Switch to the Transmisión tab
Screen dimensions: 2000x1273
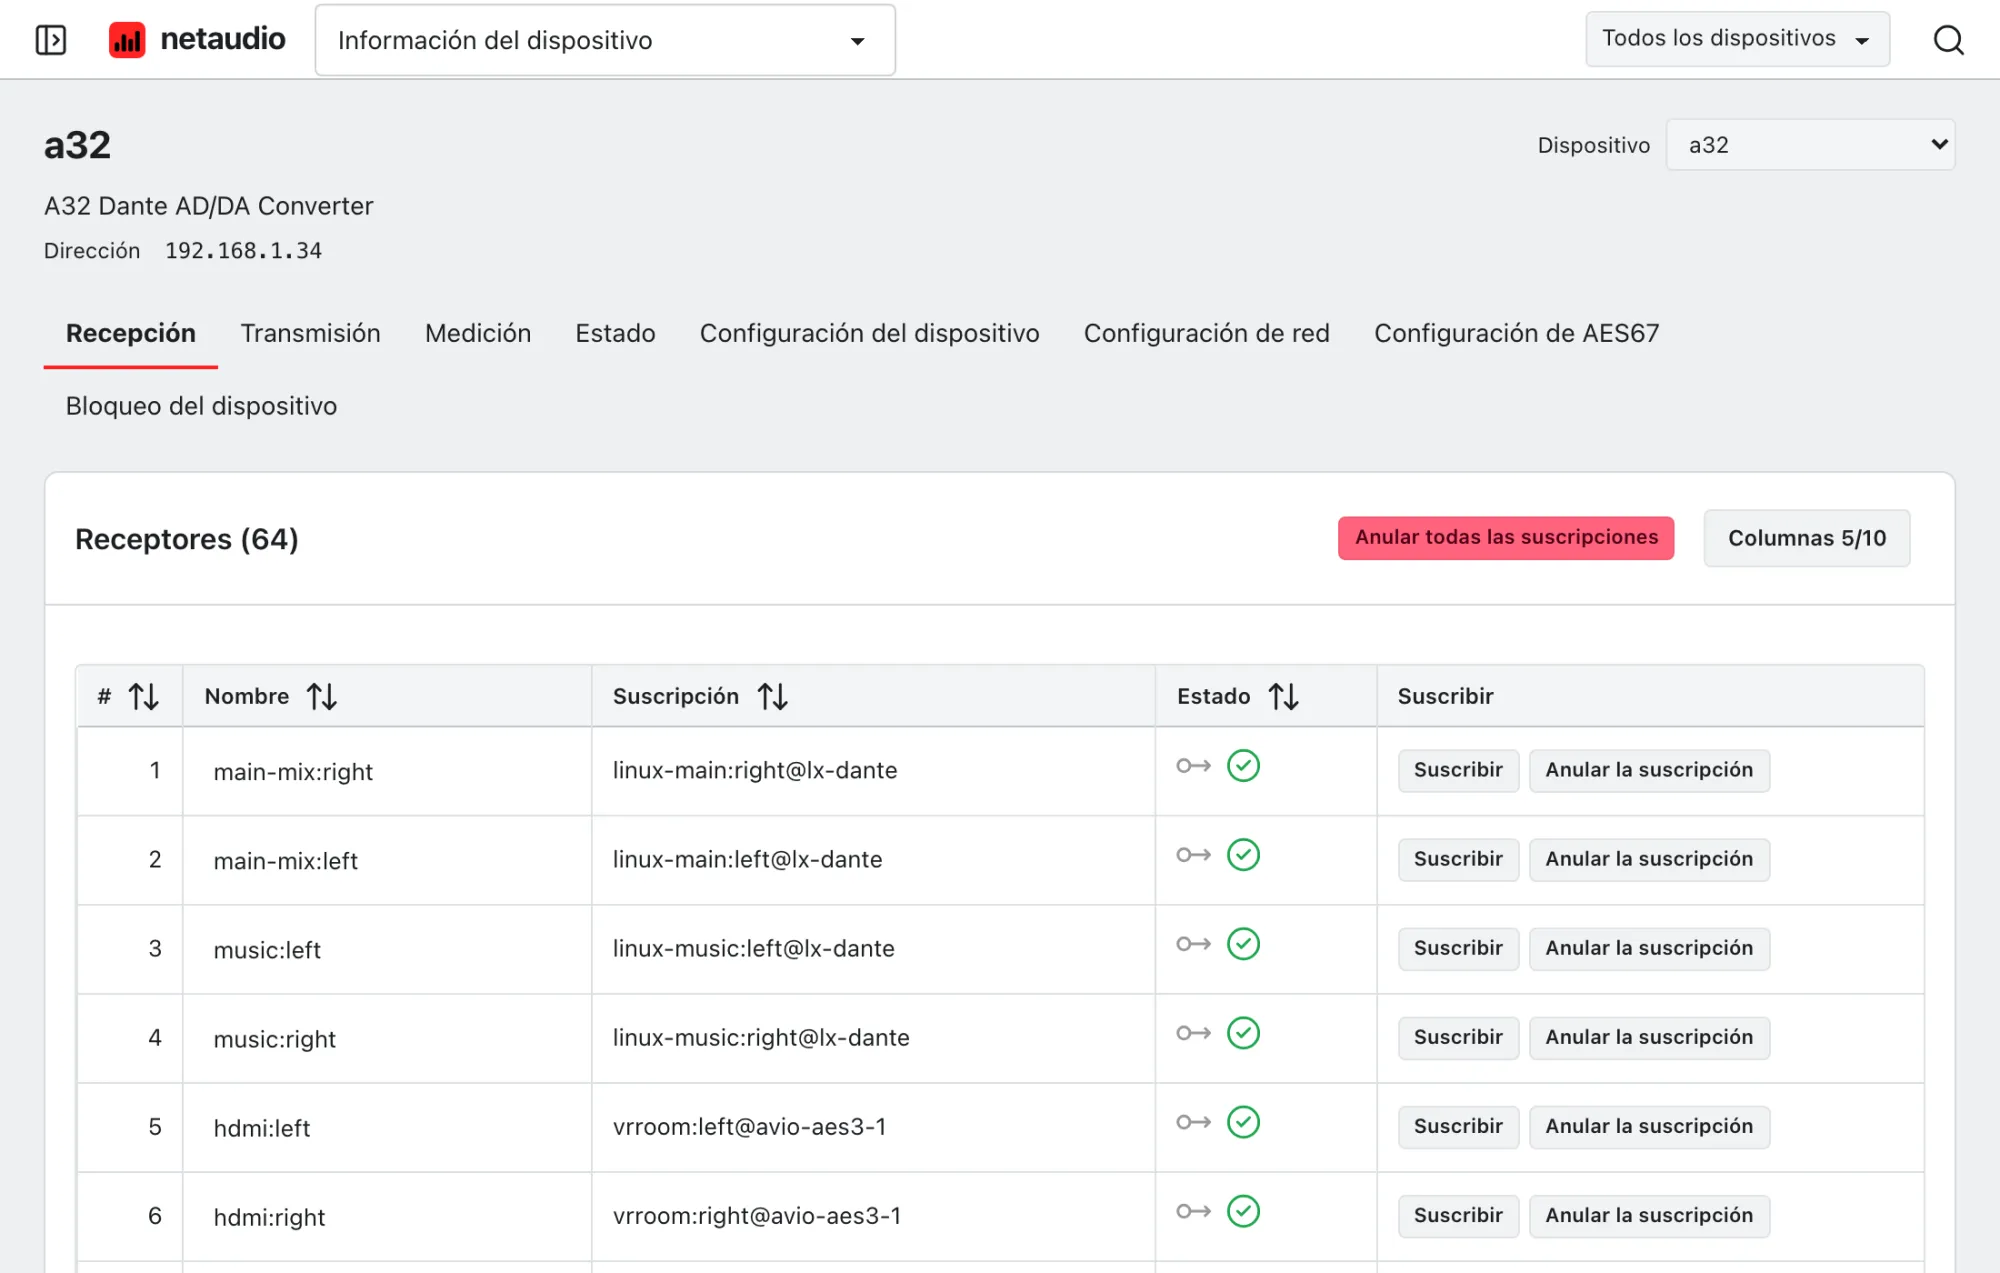click(310, 333)
